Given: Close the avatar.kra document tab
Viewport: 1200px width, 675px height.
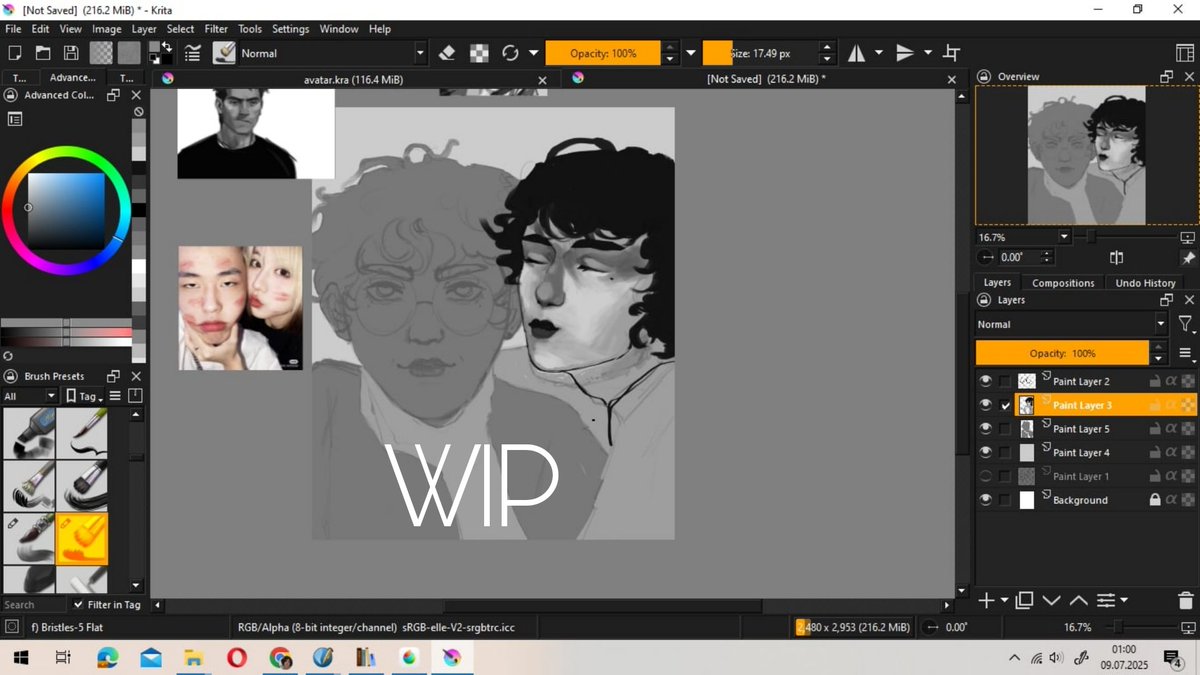Looking at the screenshot, I should click(x=543, y=79).
